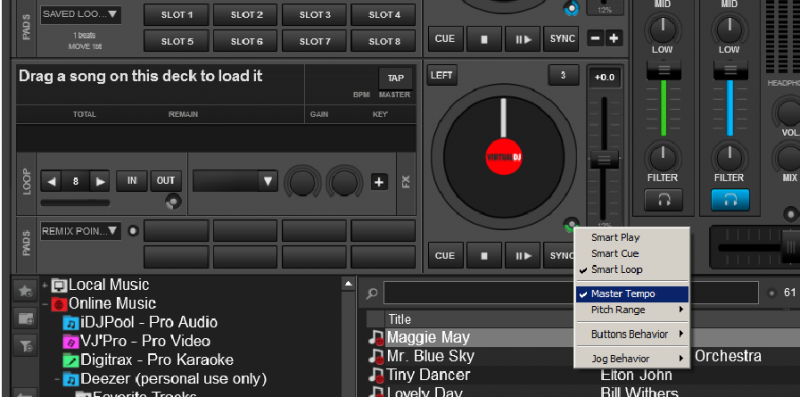
Task: Click the lower deck play/pause button
Action: [x=523, y=256]
